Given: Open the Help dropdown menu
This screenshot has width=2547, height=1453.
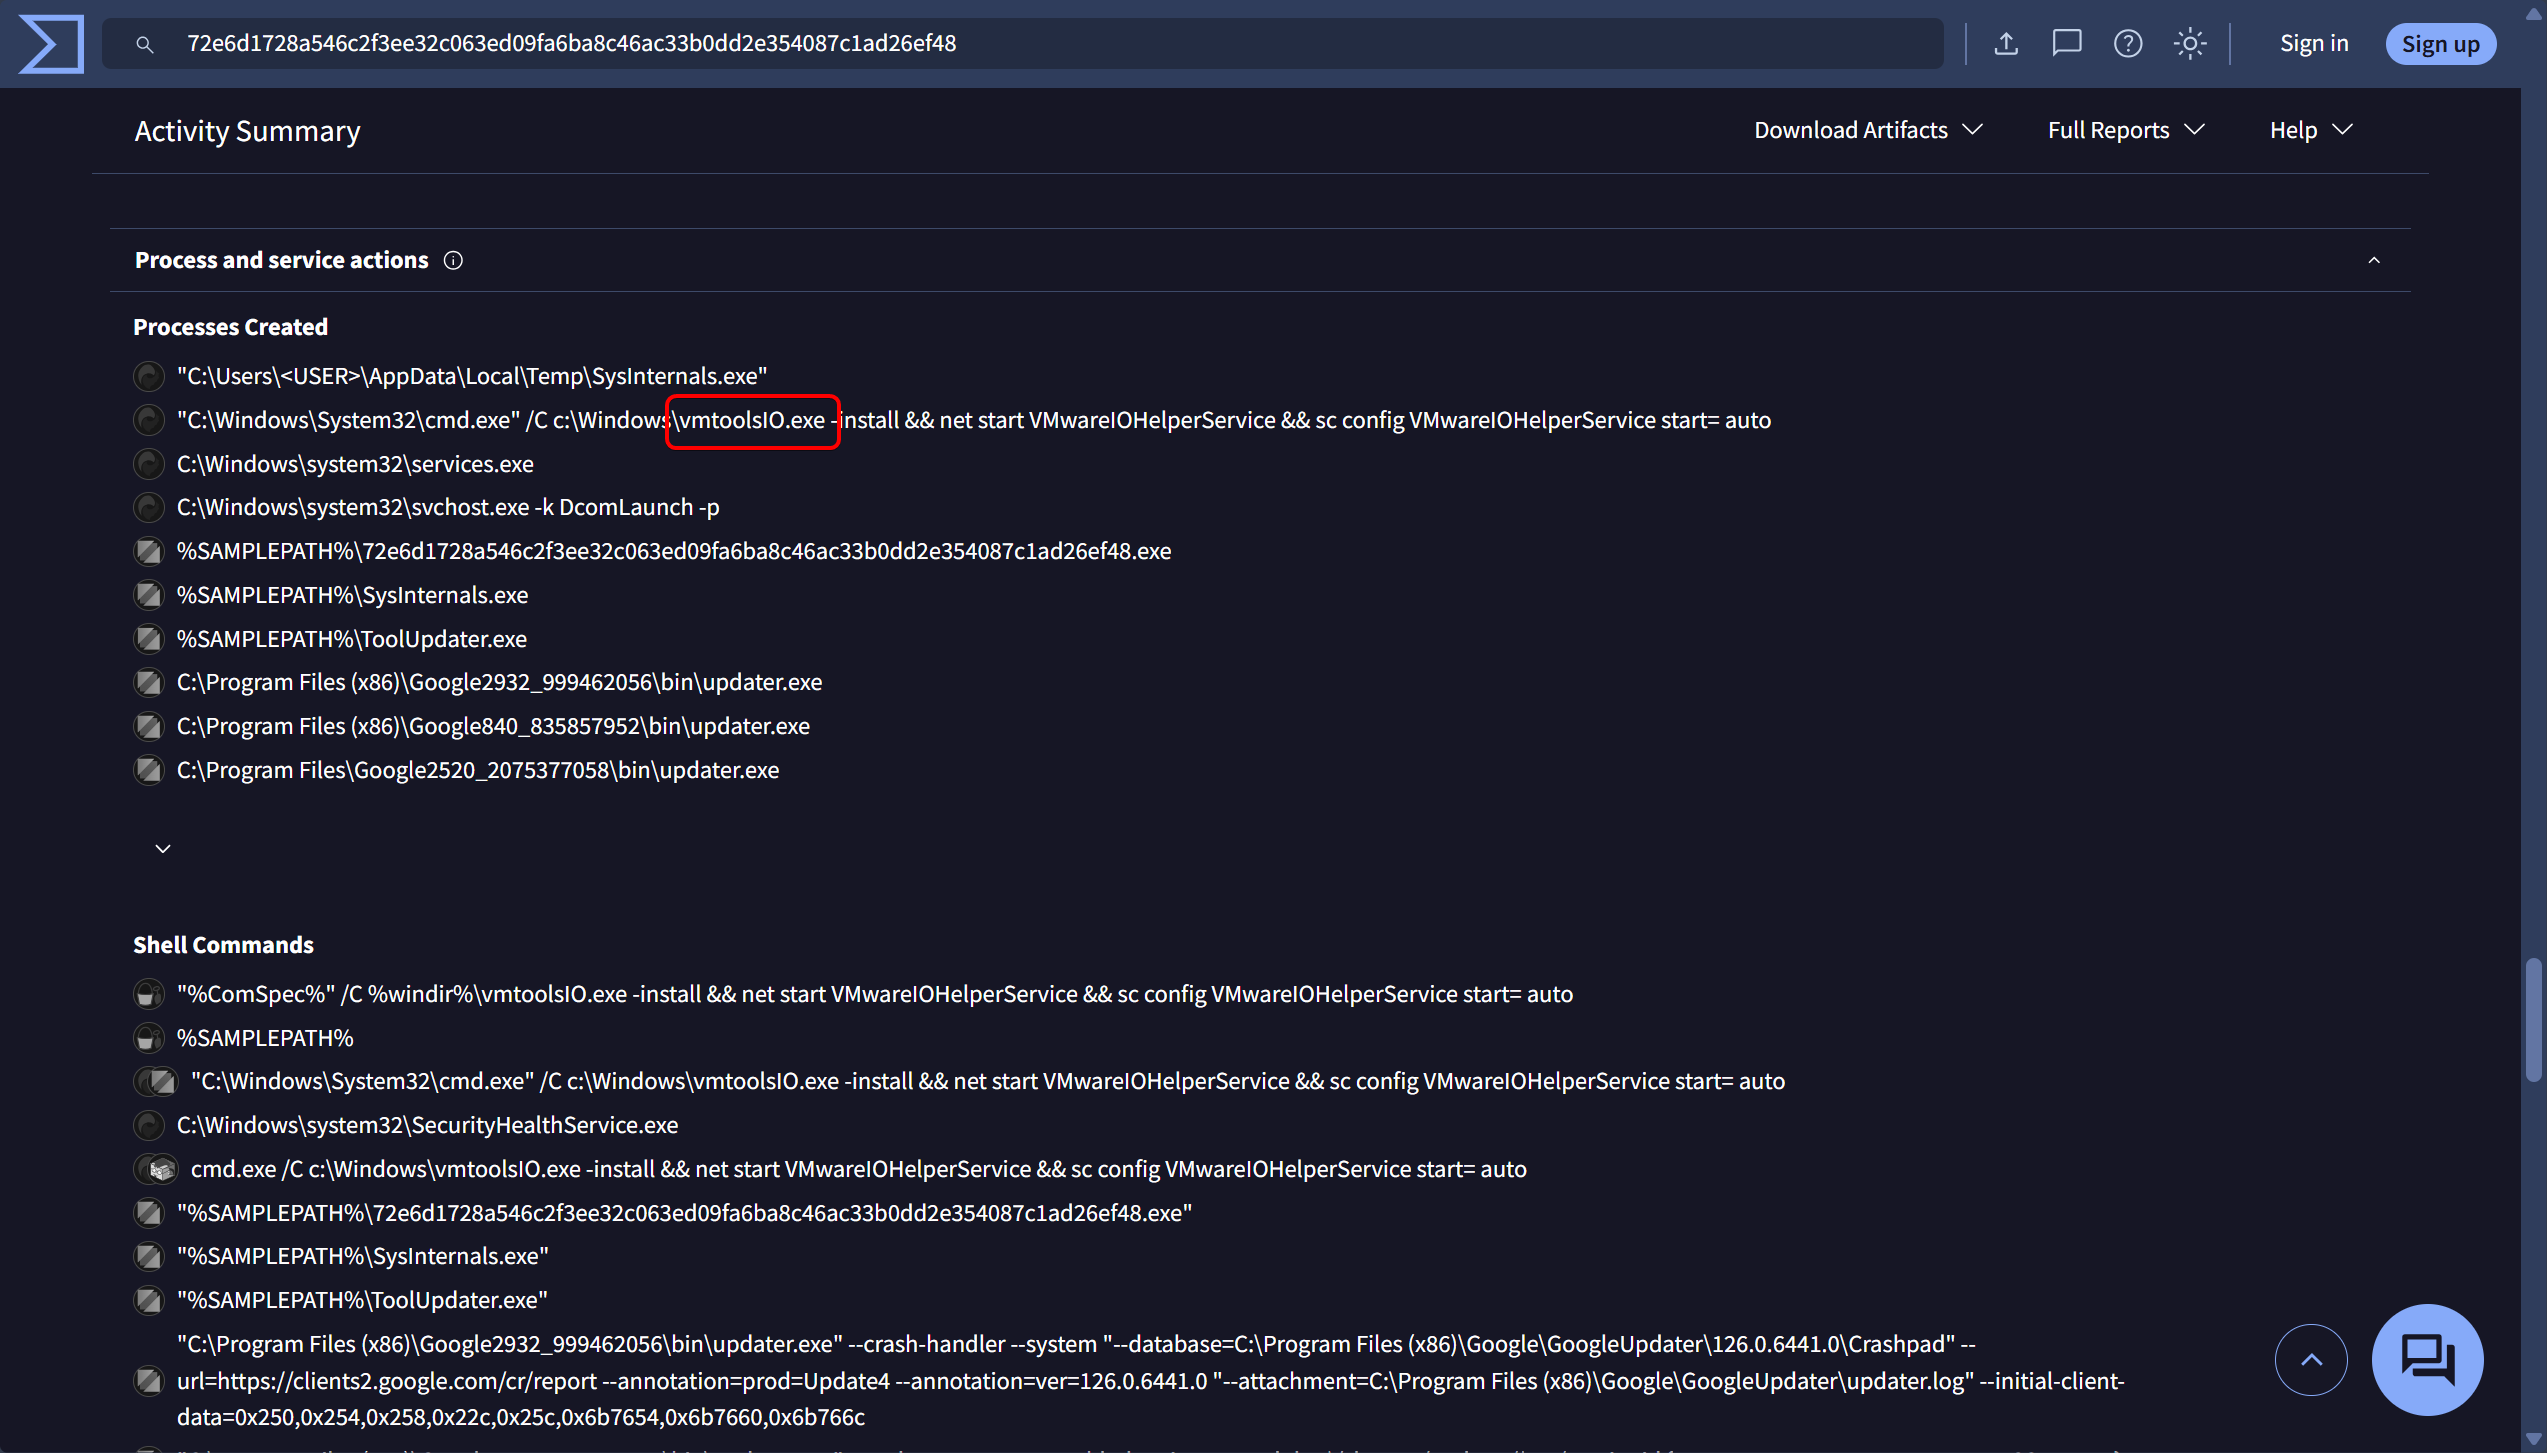Looking at the screenshot, I should point(2311,130).
